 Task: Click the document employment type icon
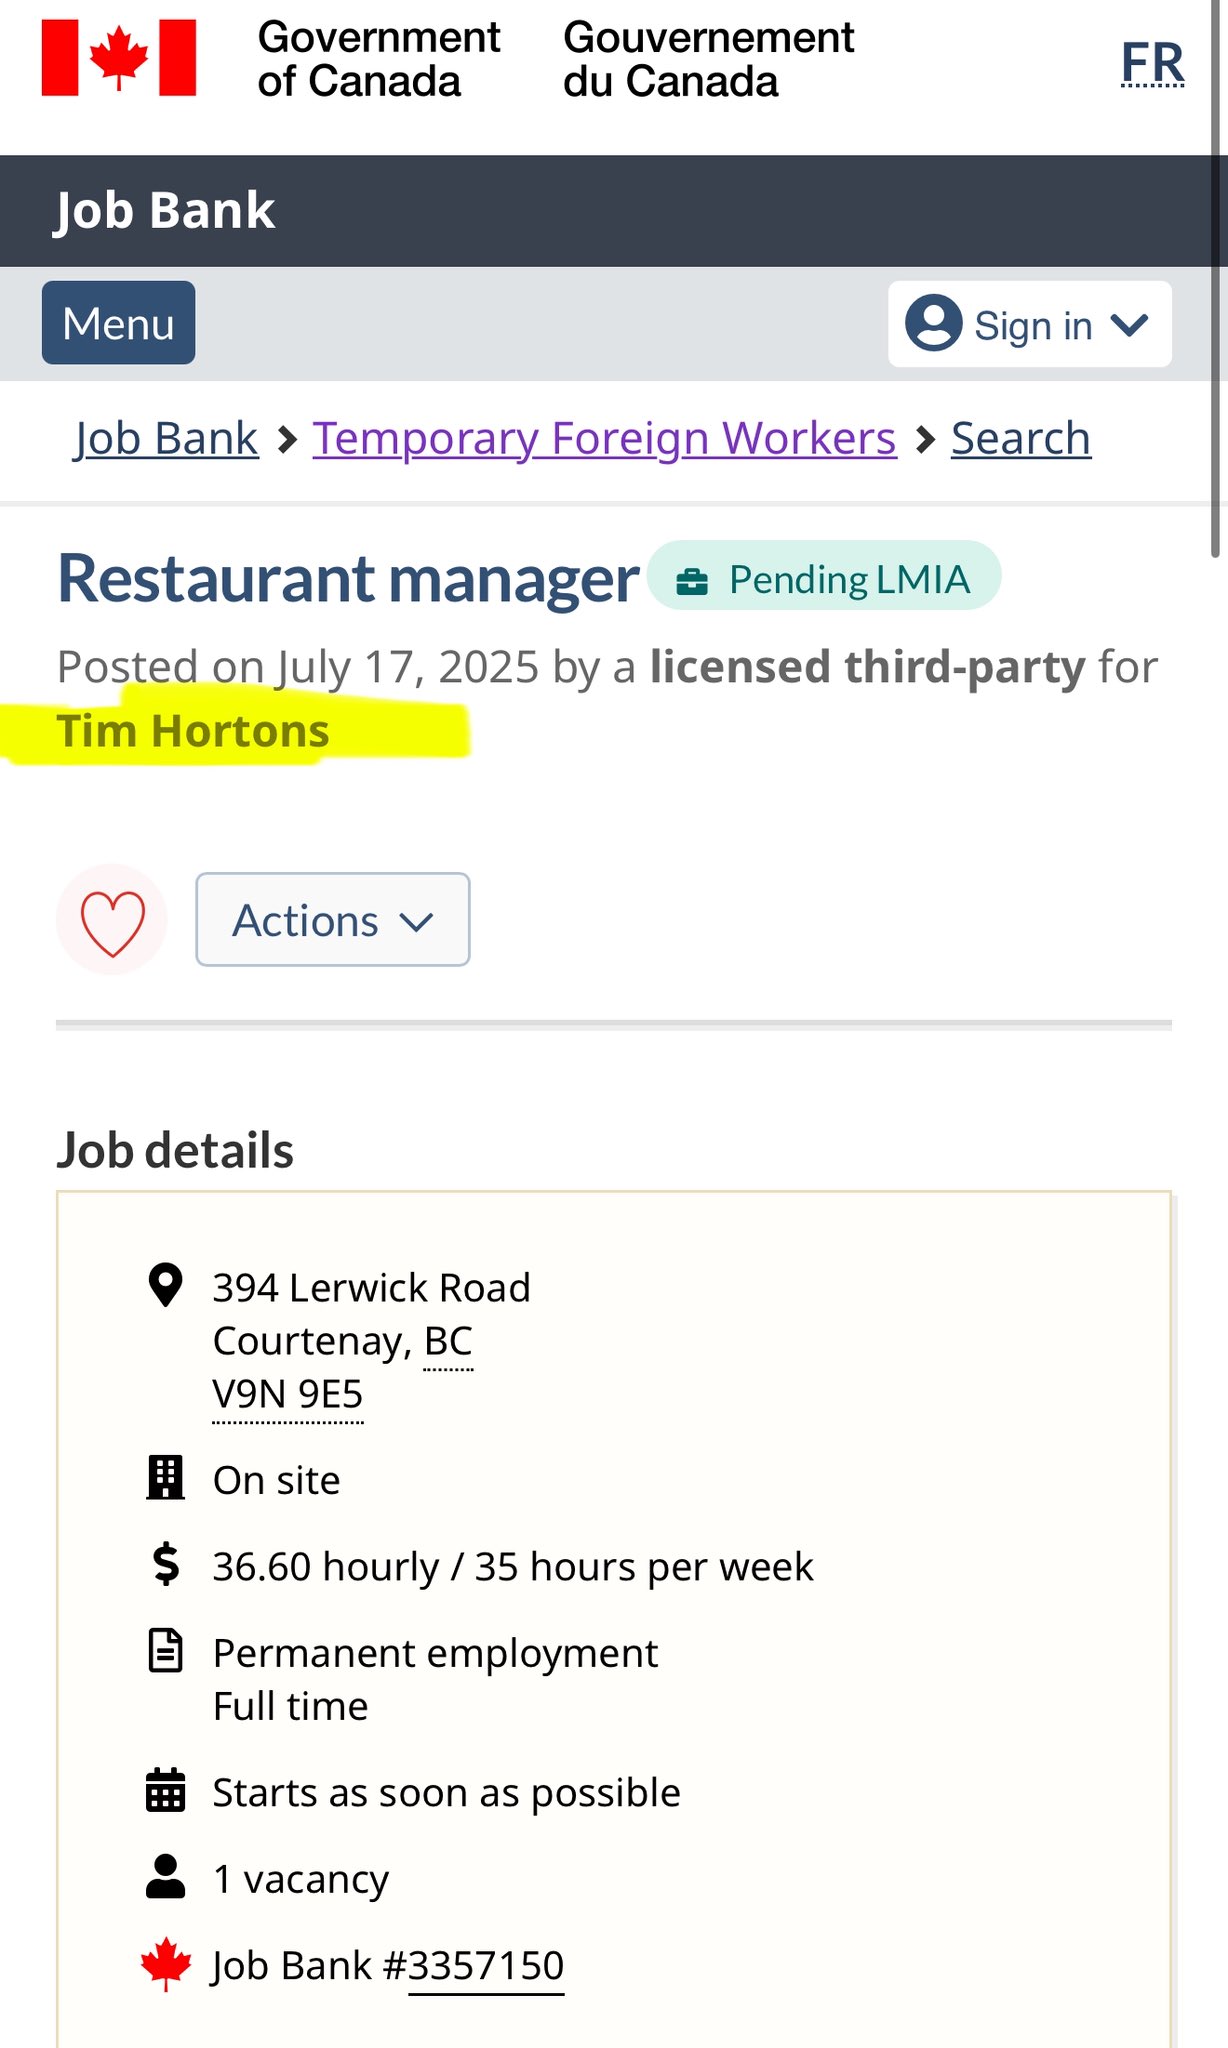165,1651
